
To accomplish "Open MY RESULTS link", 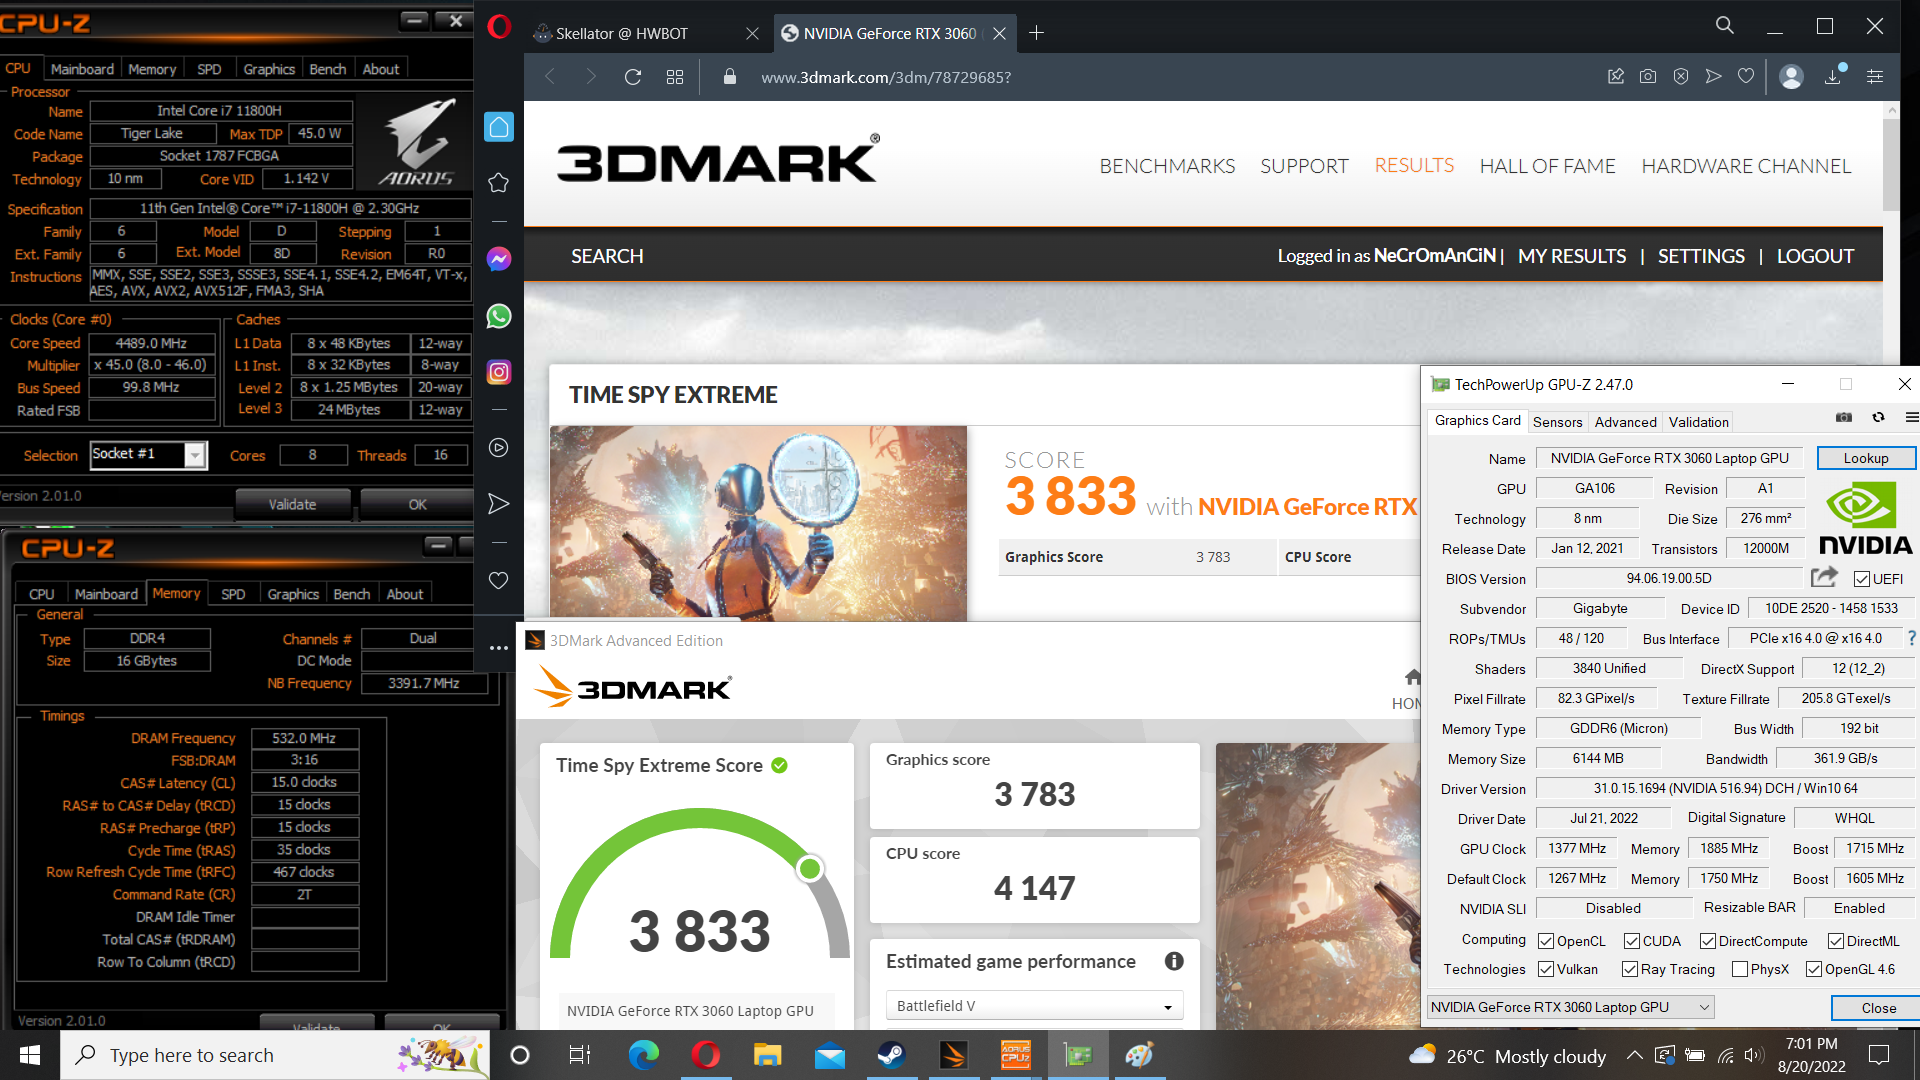I will (1572, 256).
